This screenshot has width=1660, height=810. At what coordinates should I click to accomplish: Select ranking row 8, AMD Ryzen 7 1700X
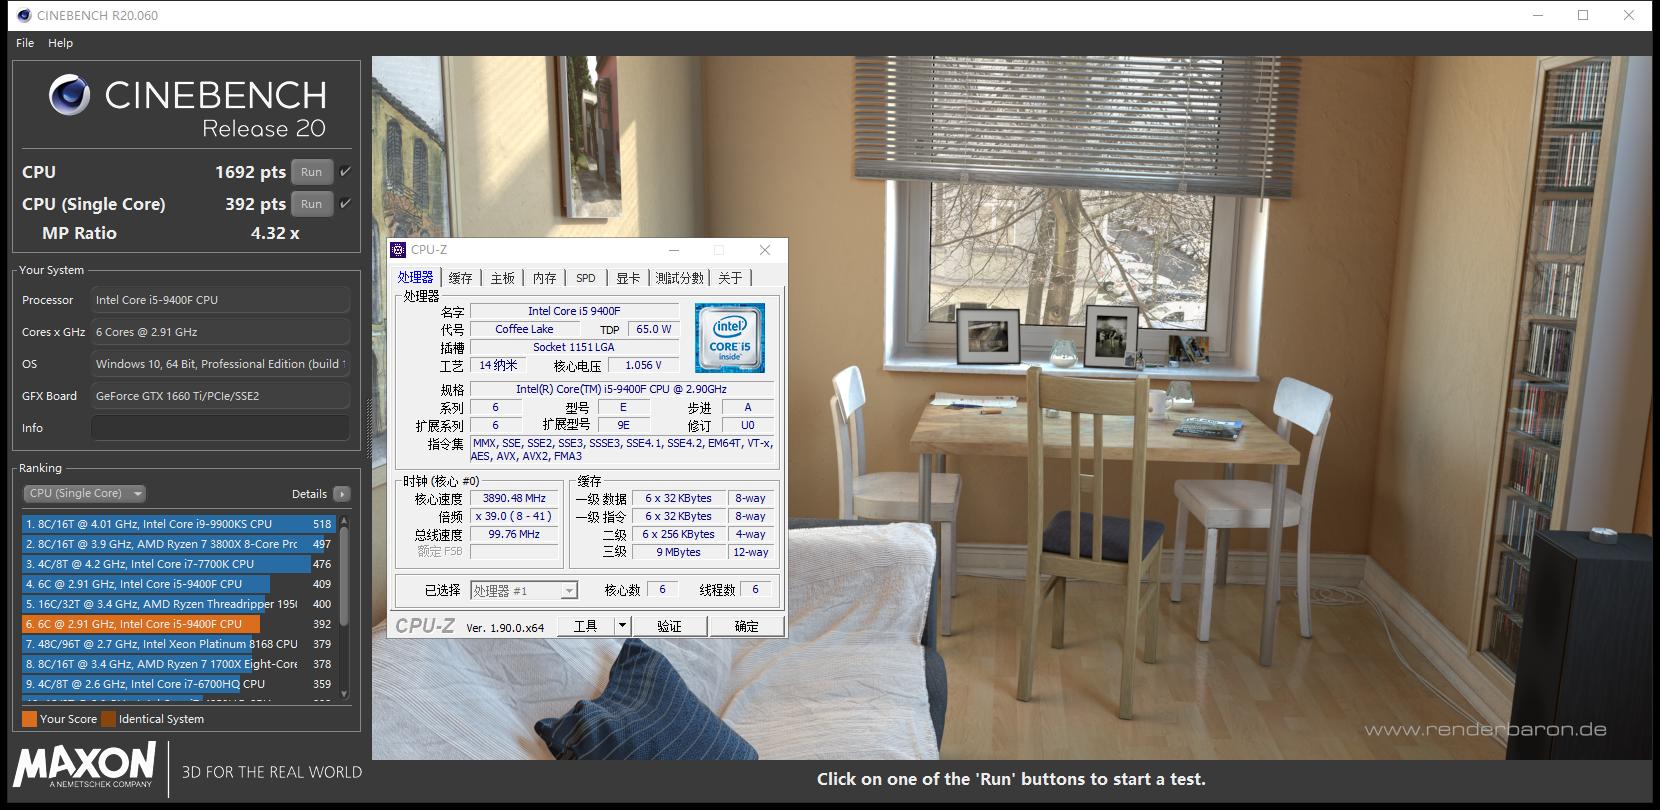[x=178, y=664]
